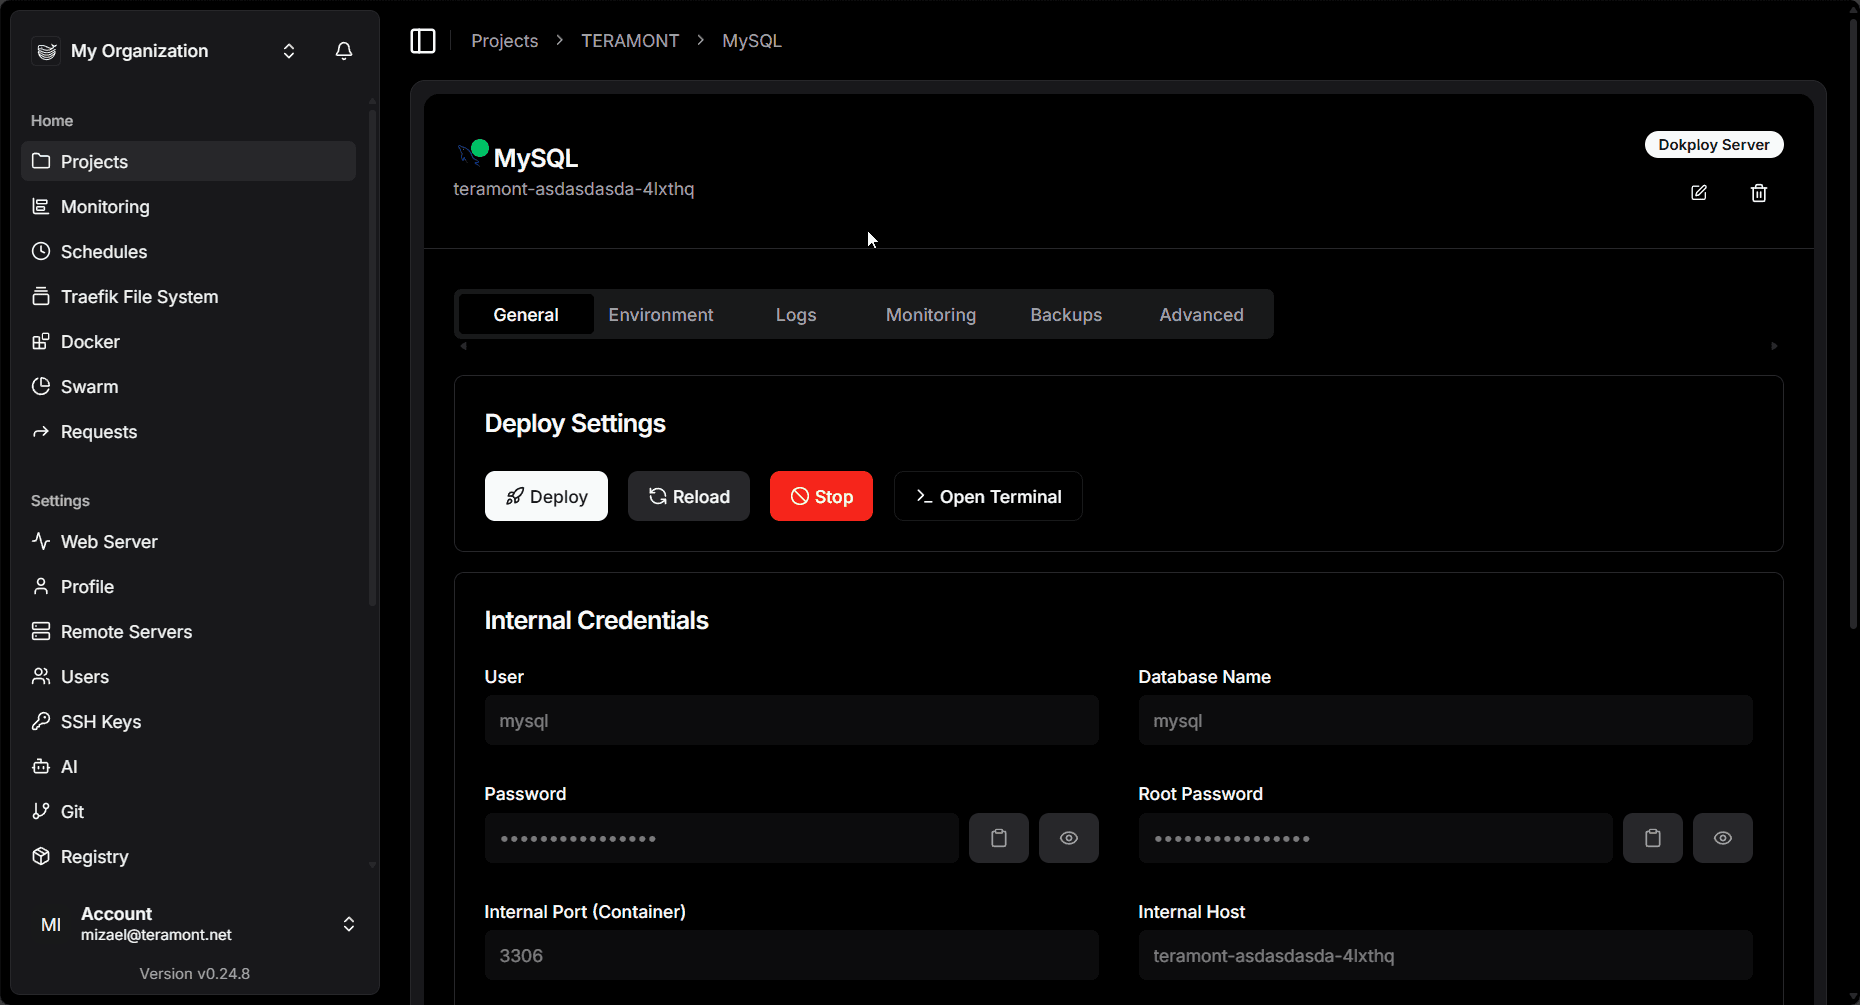Click the teramont-asdasdasda-4lxthq service name
1860x1005 pixels.
574,189
